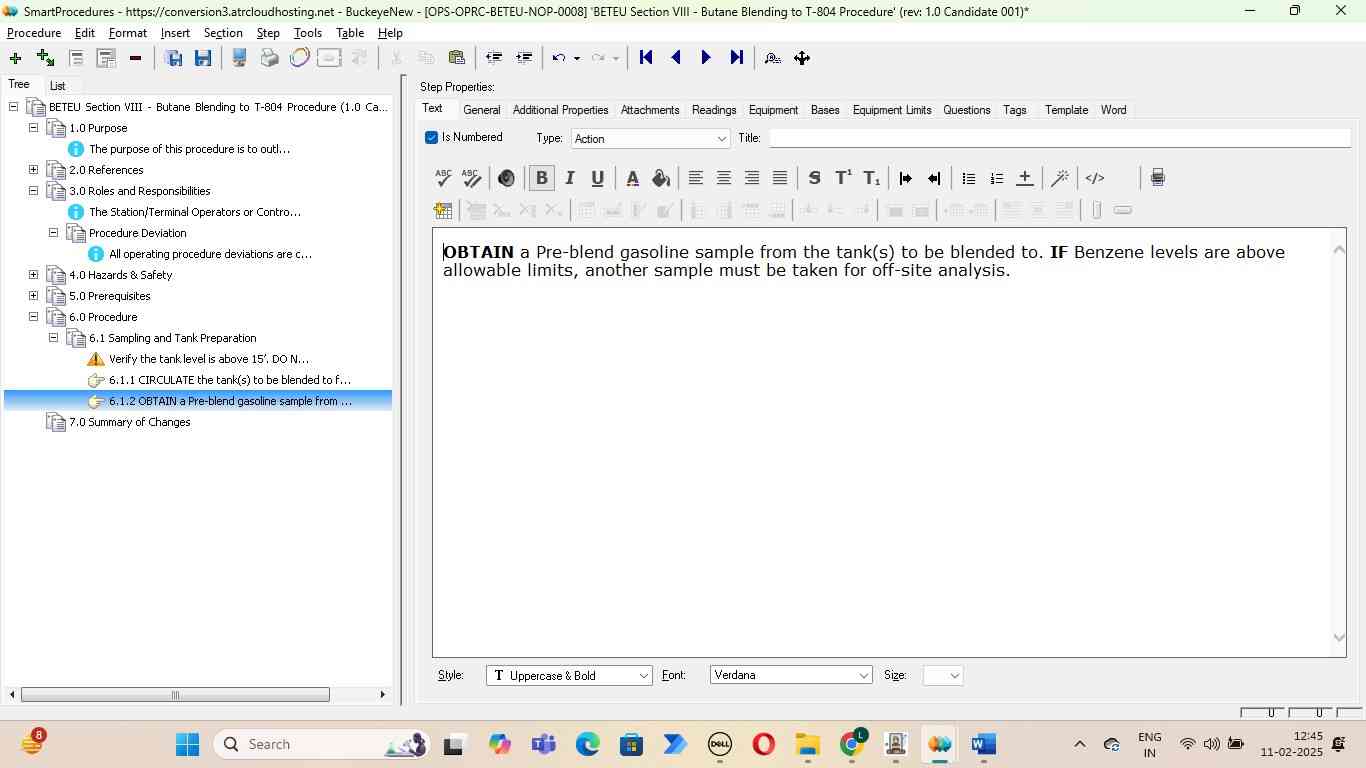Collapse the 6.1 Sampling and Tank Preparation node
Image resolution: width=1366 pixels, height=768 pixels.
click(54, 338)
